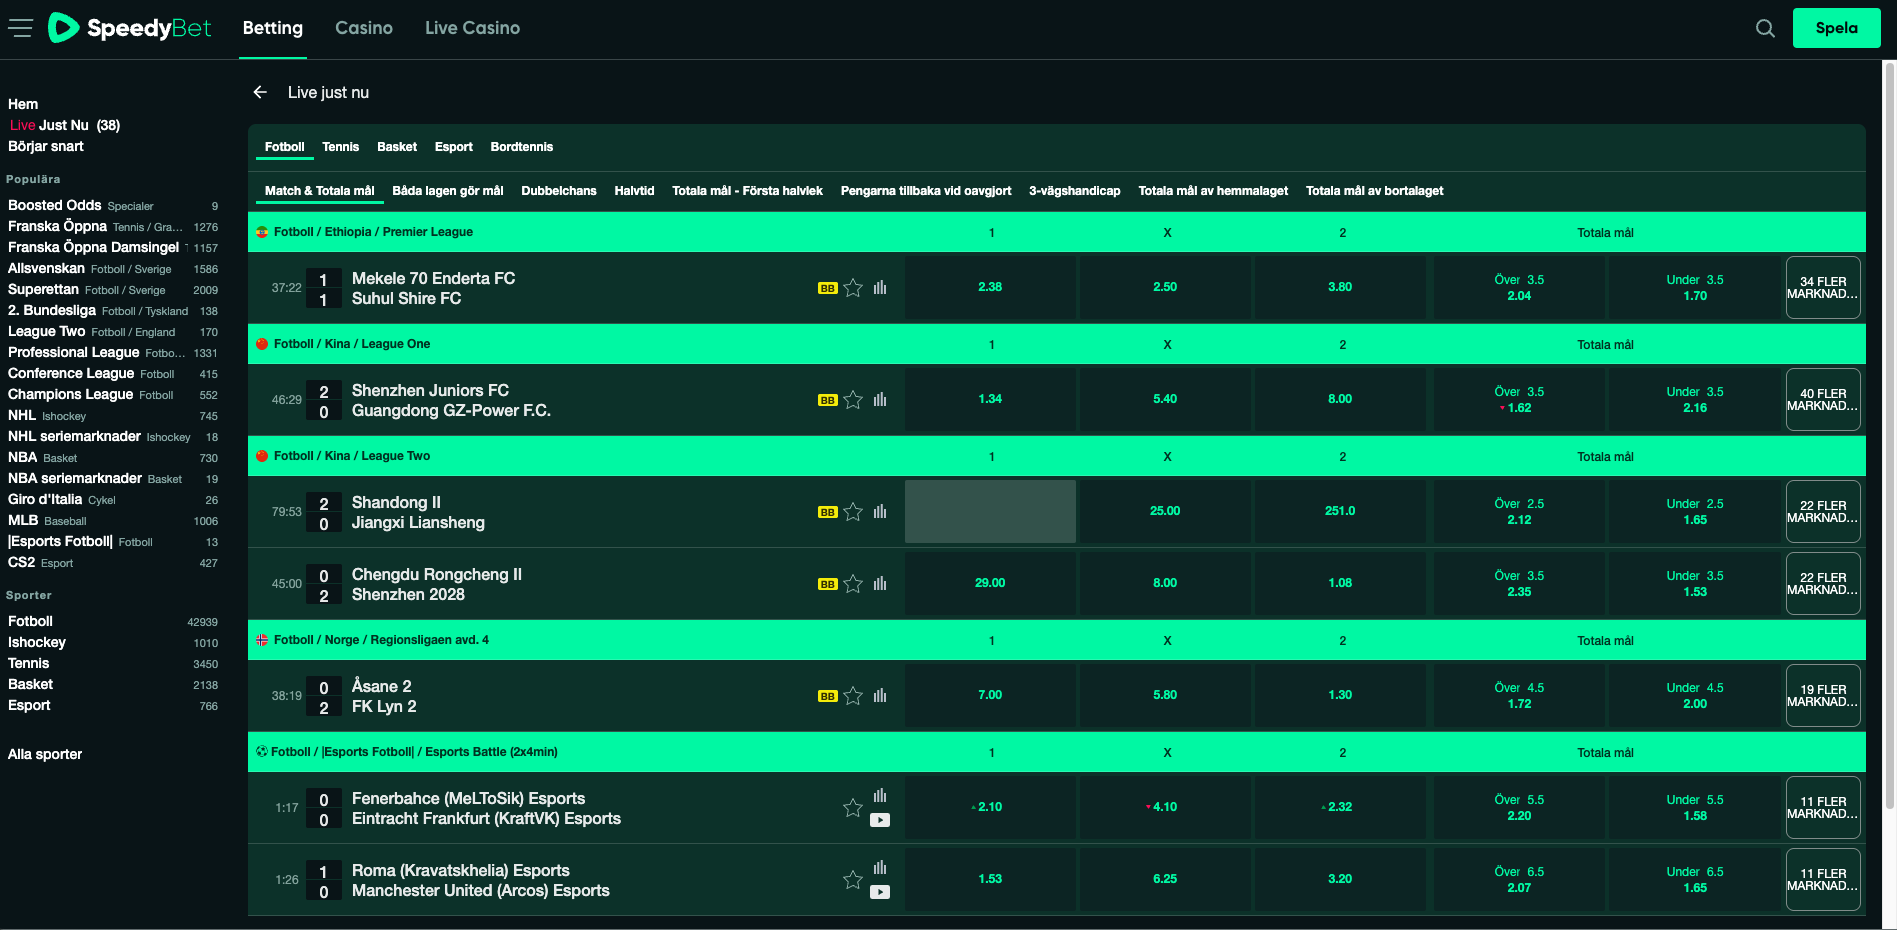The image size is (1897, 930).
Task: Open 40 fler marknader for Shenzhen Juniors
Action: pyautogui.click(x=1823, y=400)
